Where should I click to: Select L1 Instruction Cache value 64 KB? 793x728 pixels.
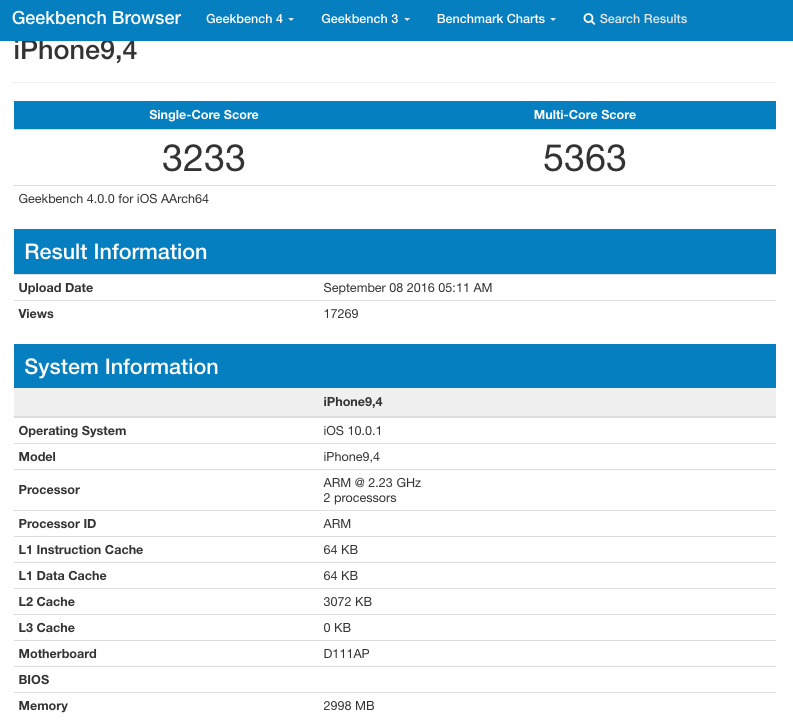340,549
